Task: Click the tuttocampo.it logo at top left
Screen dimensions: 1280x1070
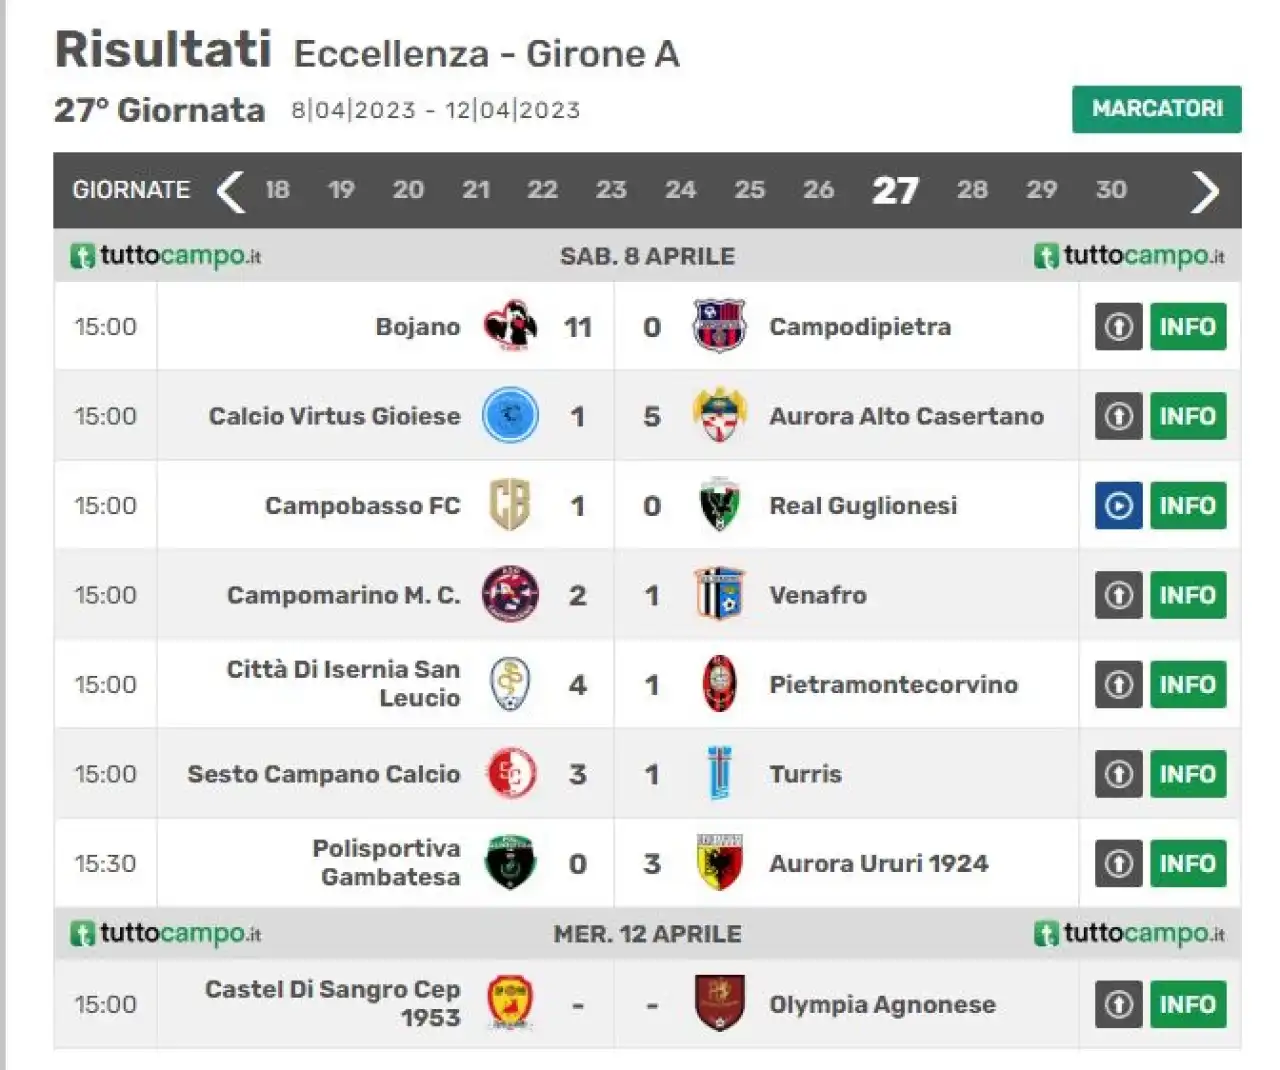Action: (x=166, y=256)
